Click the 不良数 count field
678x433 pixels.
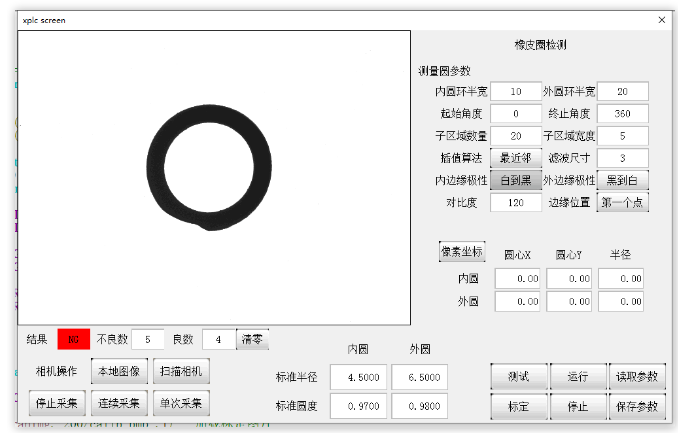pyautogui.click(x=148, y=340)
